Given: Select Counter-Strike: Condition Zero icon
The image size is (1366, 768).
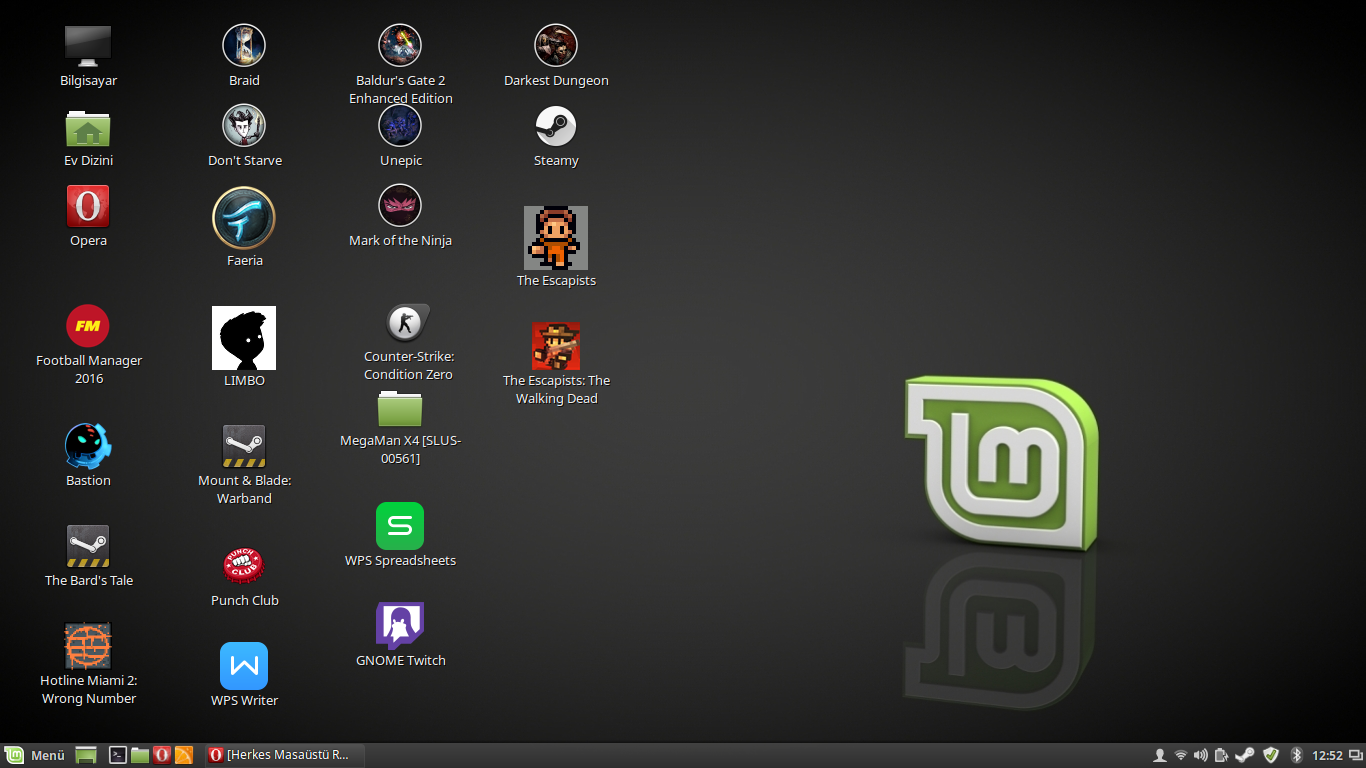Looking at the screenshot, I should [x=408, y=324].
